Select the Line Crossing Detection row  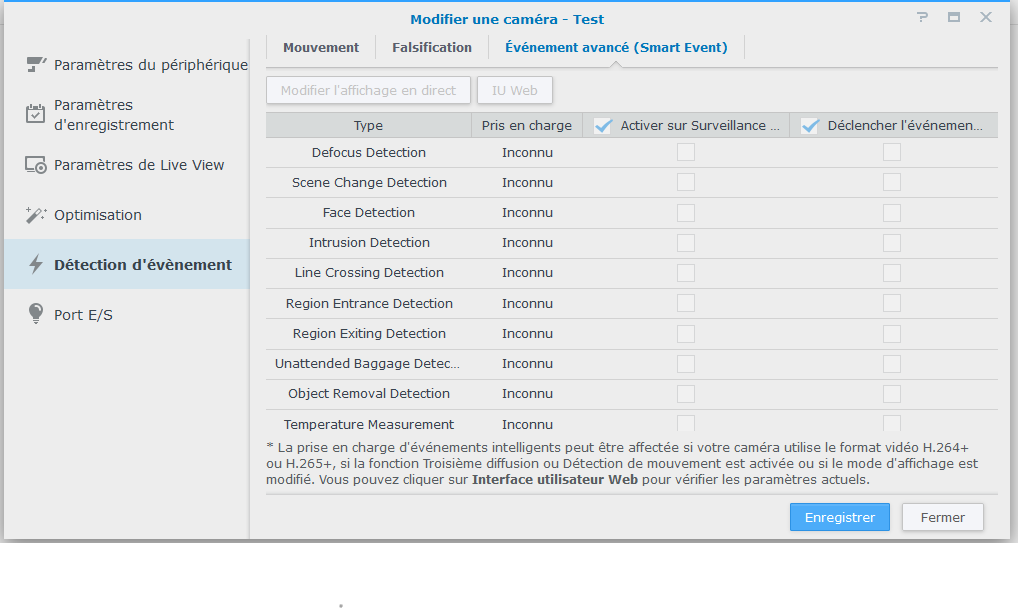(x=369, y=273)
